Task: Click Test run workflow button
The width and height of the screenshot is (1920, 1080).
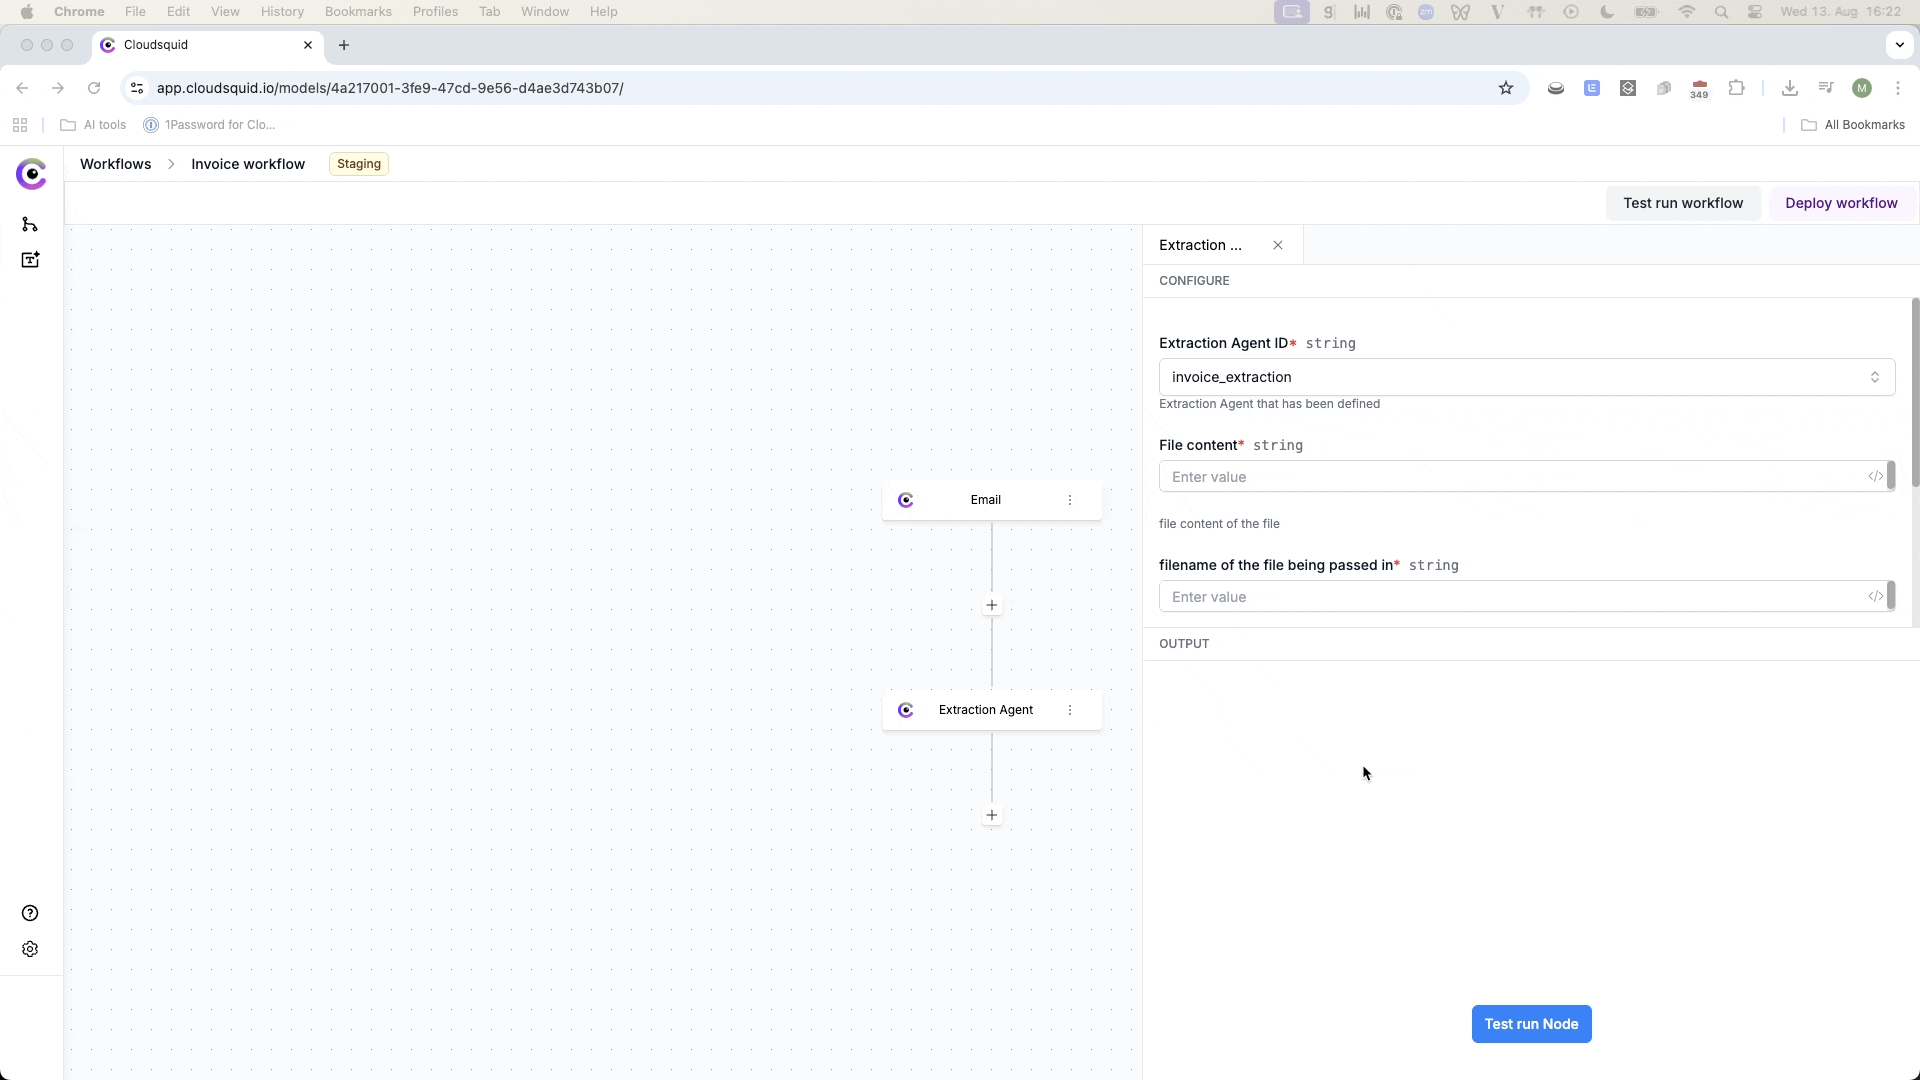Action: (x=1682, y=203)
